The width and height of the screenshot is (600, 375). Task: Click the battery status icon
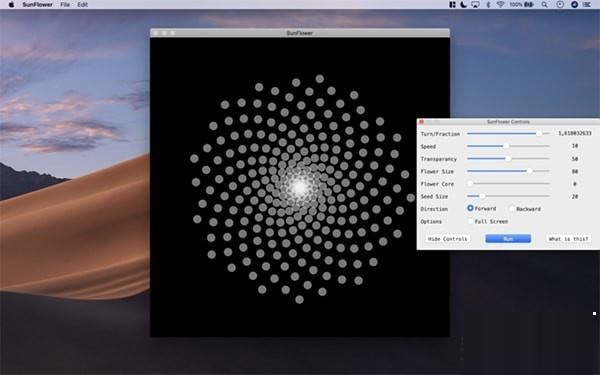pyautogui.click(x=529, y=5)
